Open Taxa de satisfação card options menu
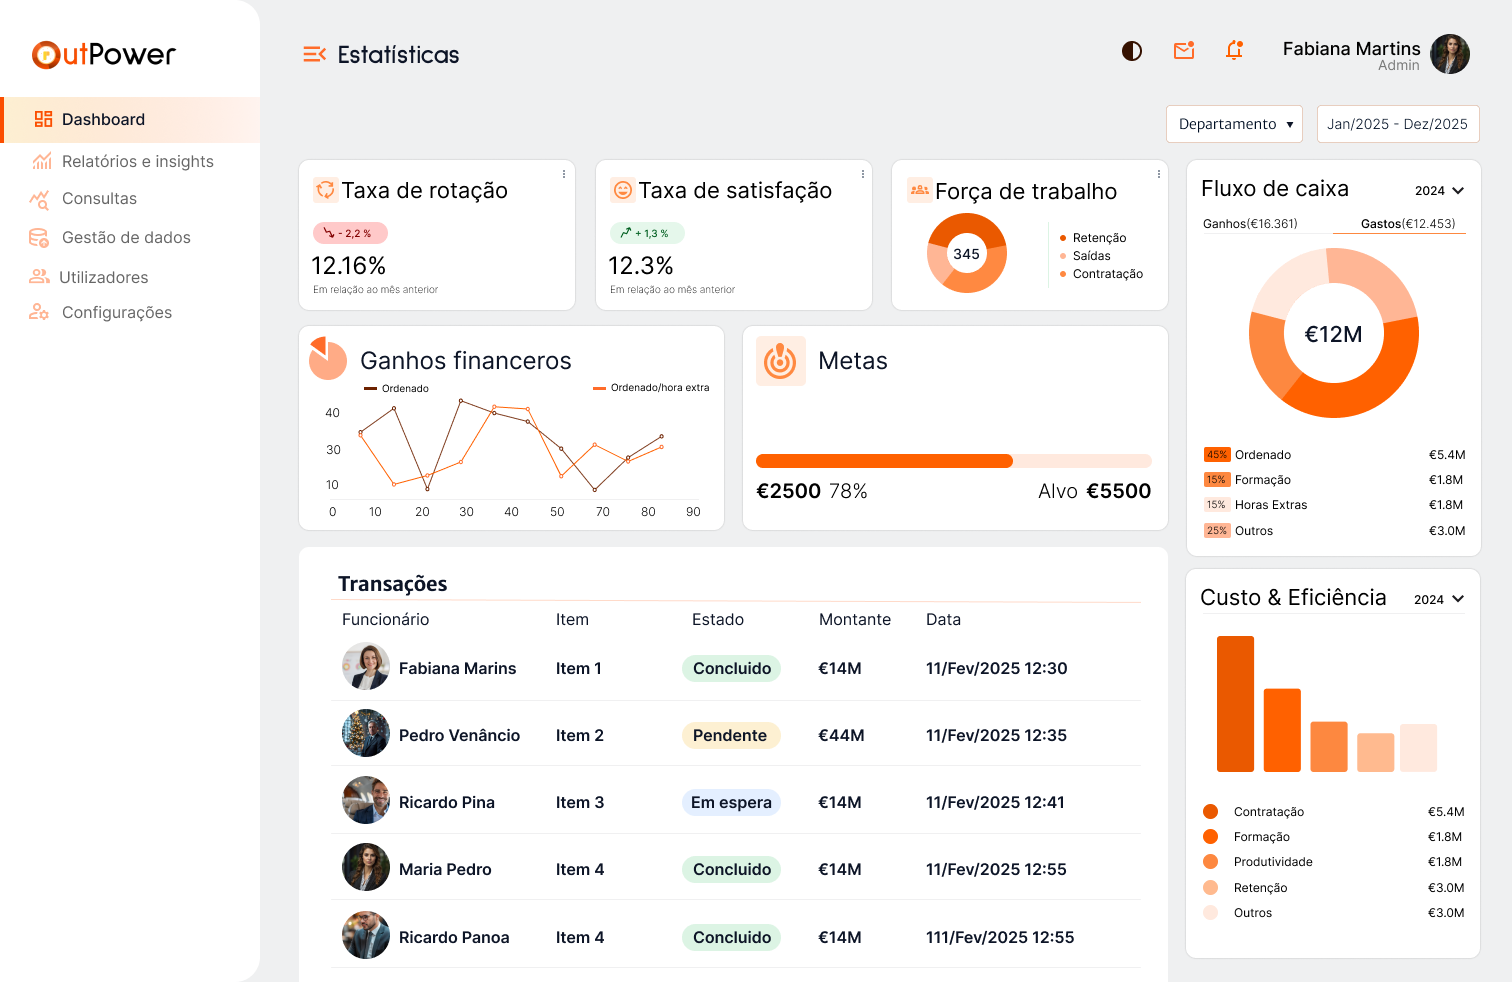The image size is (1512, 982). click(862, 174)
